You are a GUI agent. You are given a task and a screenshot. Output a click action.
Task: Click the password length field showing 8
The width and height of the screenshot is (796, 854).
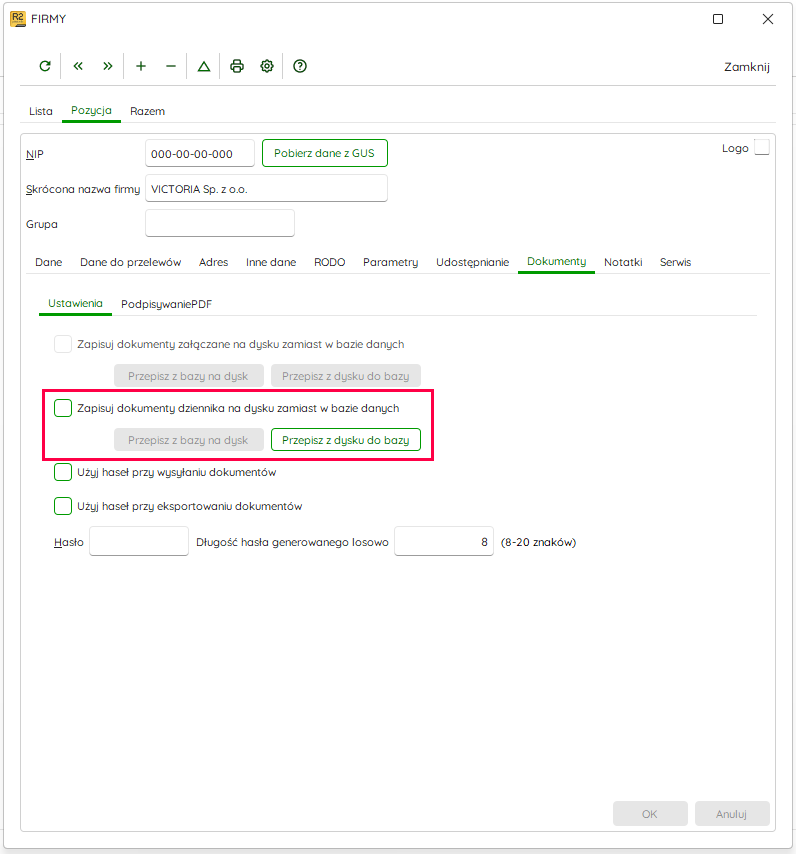[x=444, y=541]
